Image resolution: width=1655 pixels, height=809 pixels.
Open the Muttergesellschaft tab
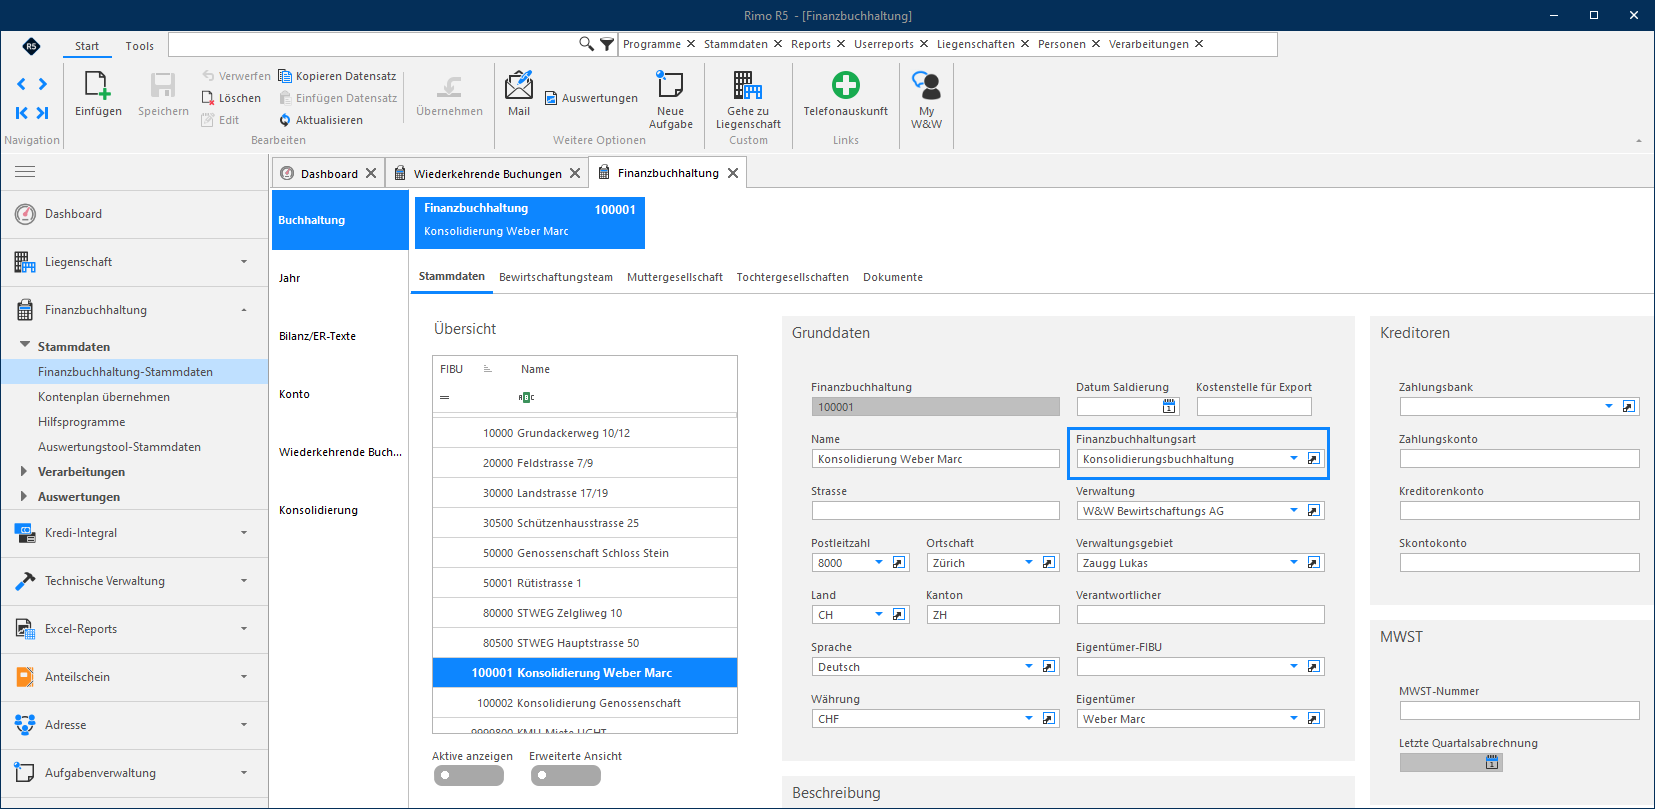pyautogui.click(x=675, y=277)
